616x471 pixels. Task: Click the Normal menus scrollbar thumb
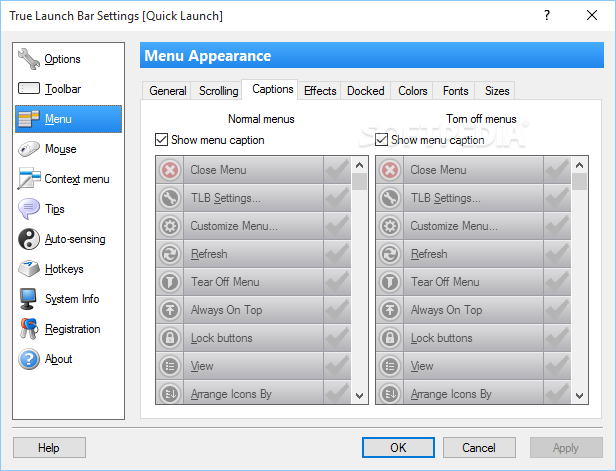point(359,181)
